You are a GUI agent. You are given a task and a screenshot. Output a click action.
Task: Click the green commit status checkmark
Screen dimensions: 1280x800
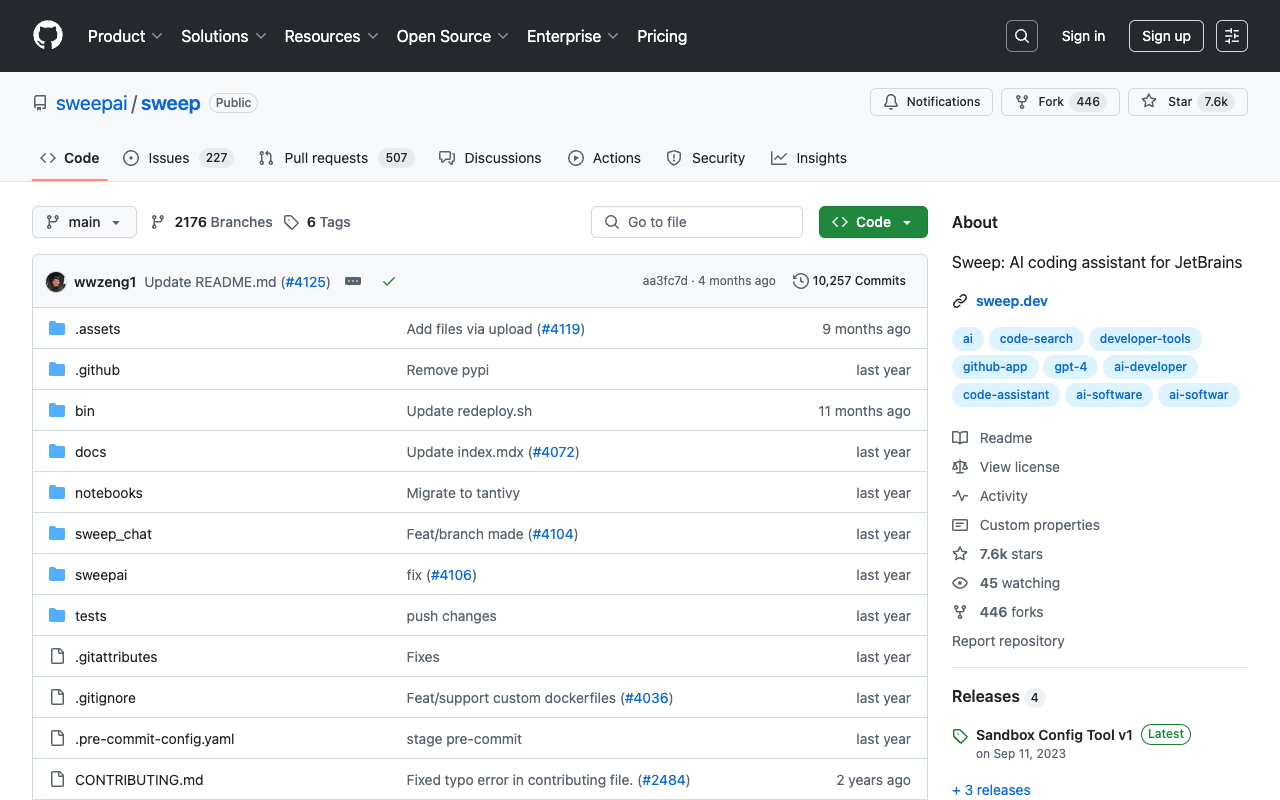tap(389, 281)
